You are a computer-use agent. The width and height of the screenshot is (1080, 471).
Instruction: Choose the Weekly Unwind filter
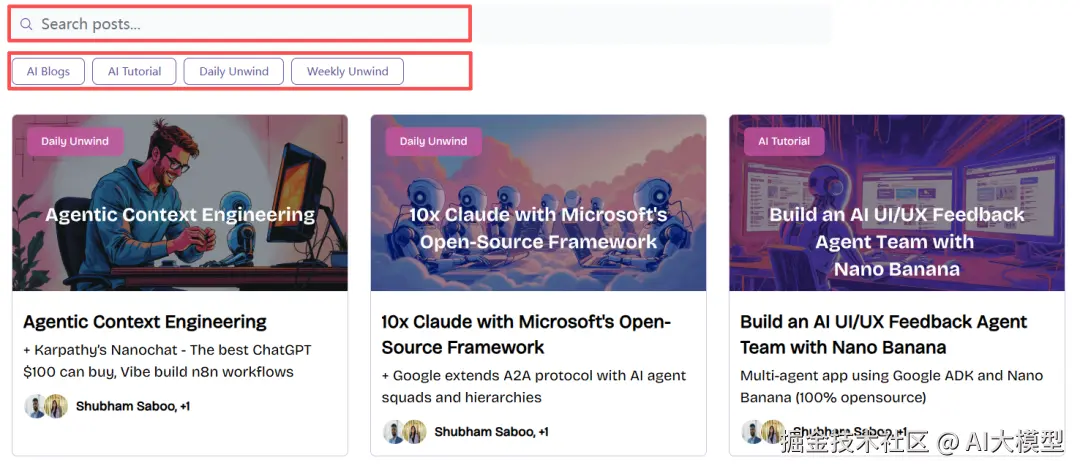pos(347,71)
